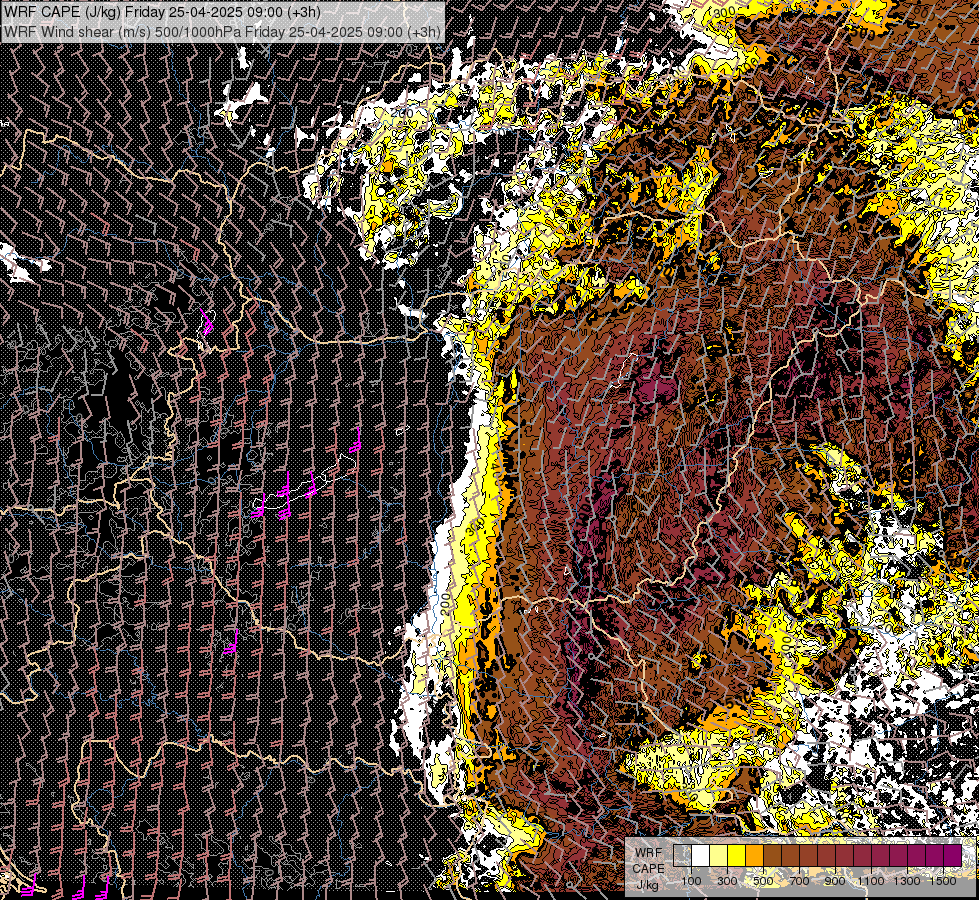
Task: Click the legend value 1300
Action: pos(907,881)
